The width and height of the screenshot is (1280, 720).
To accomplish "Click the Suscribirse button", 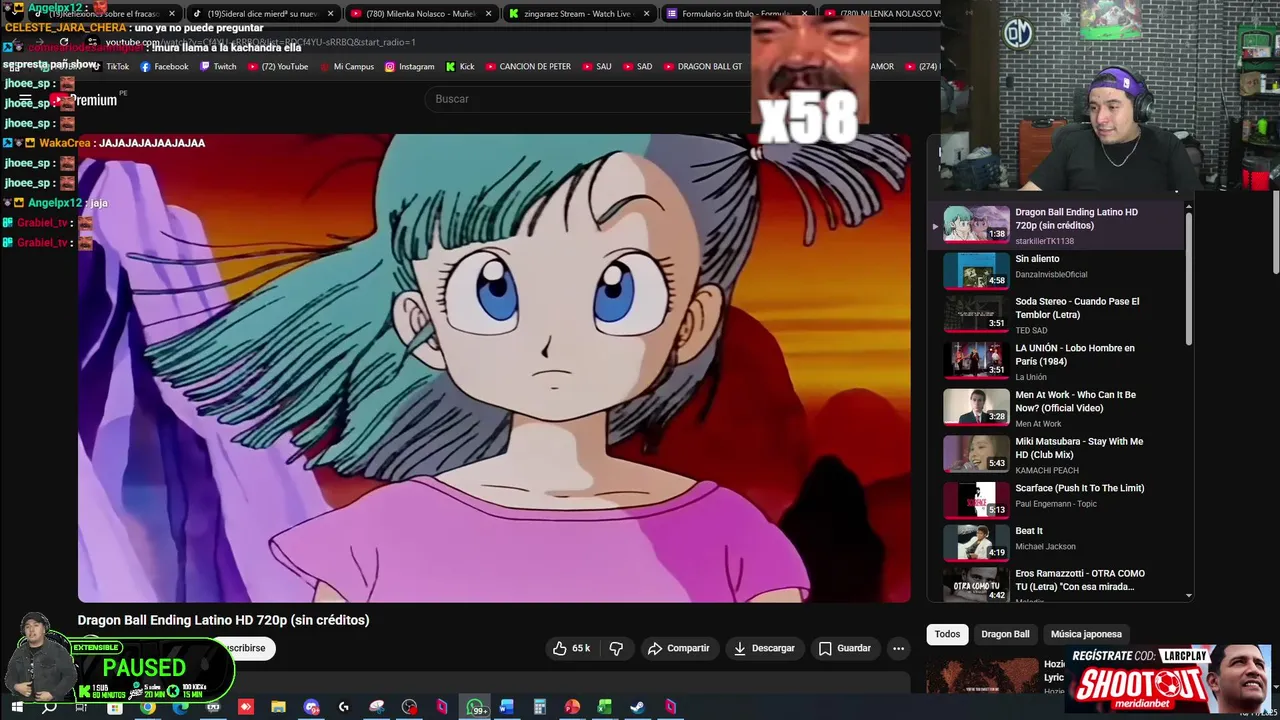I will tap(245, 648).
